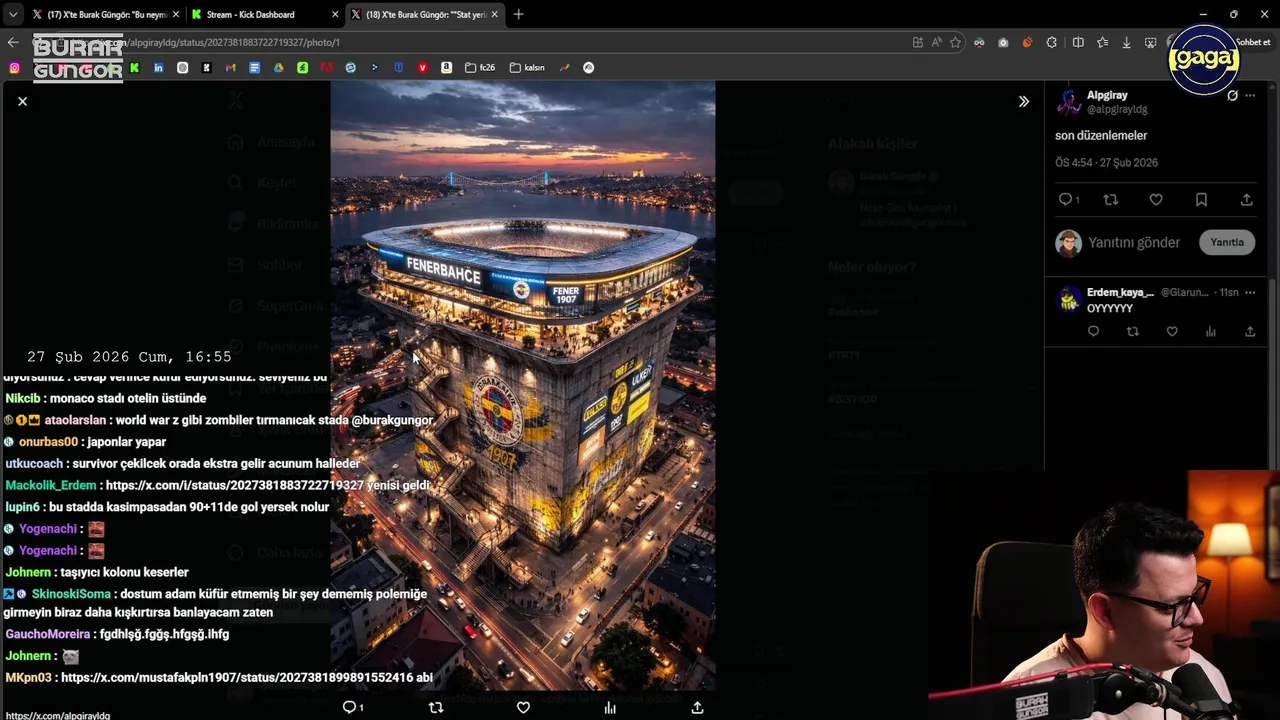Like the photo using bottom heart icon
1280x720 pixels.
coord(523,707)
